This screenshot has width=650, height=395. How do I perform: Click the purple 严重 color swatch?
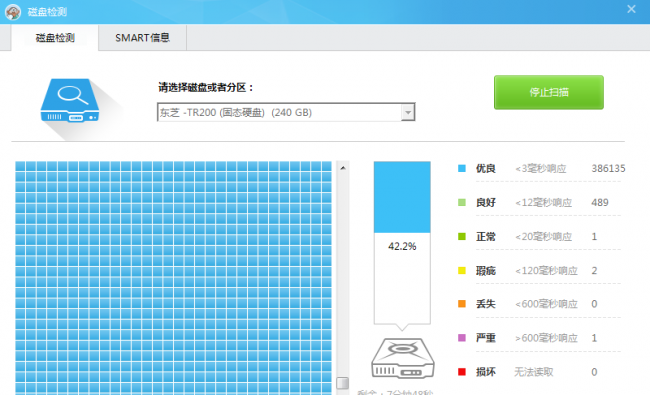coord(462,338)
